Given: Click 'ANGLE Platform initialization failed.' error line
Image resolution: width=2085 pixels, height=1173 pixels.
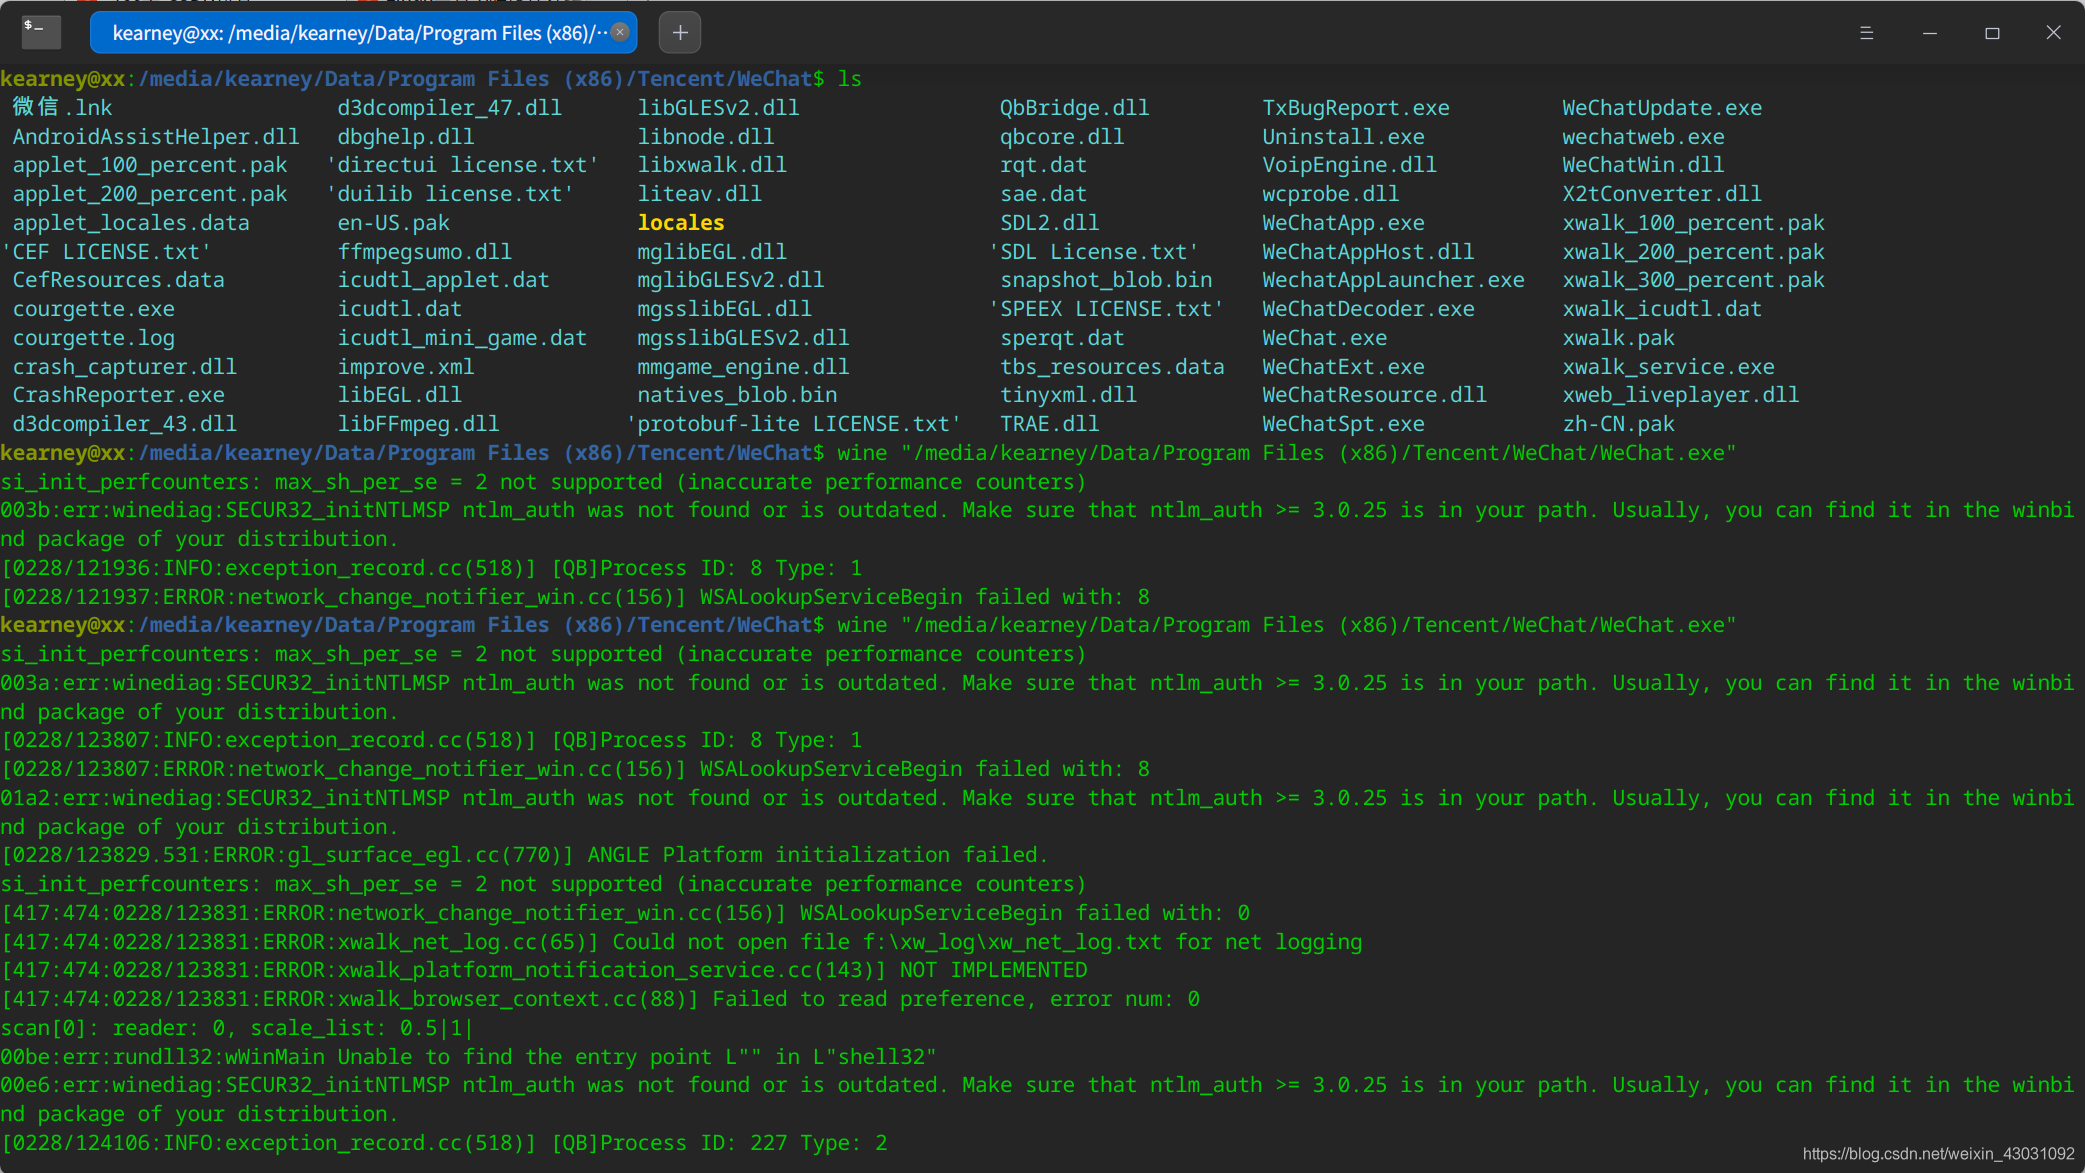Looking at the screenshot, I should click(524, 855).
